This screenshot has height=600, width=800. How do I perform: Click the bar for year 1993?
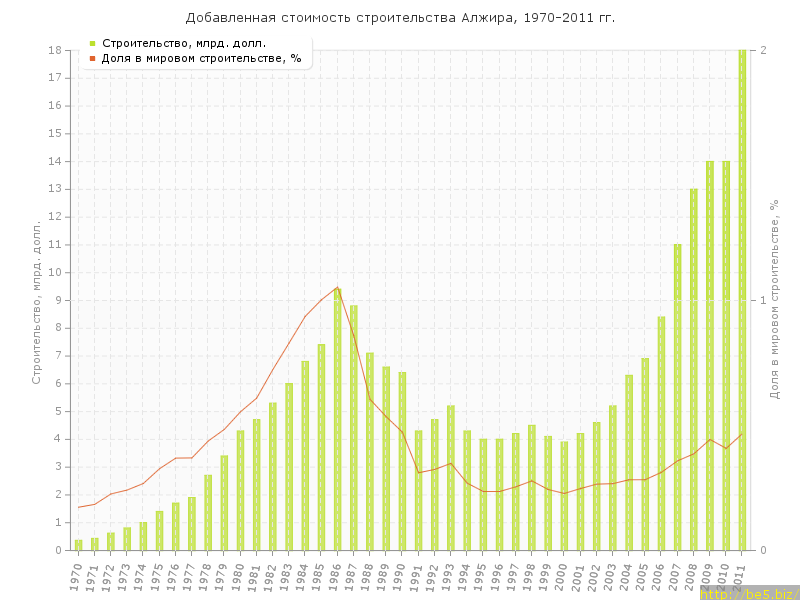coord(451,478)
